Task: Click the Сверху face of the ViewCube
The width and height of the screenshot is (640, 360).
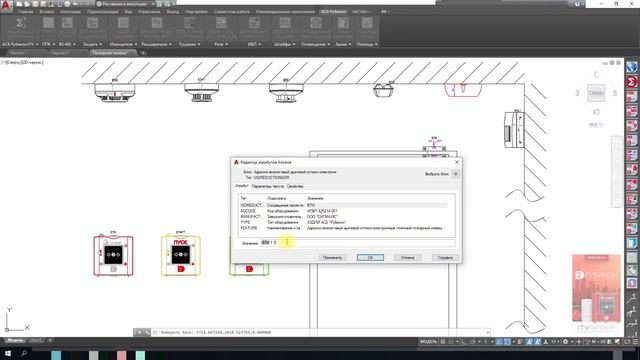Action: click(596, 93)
